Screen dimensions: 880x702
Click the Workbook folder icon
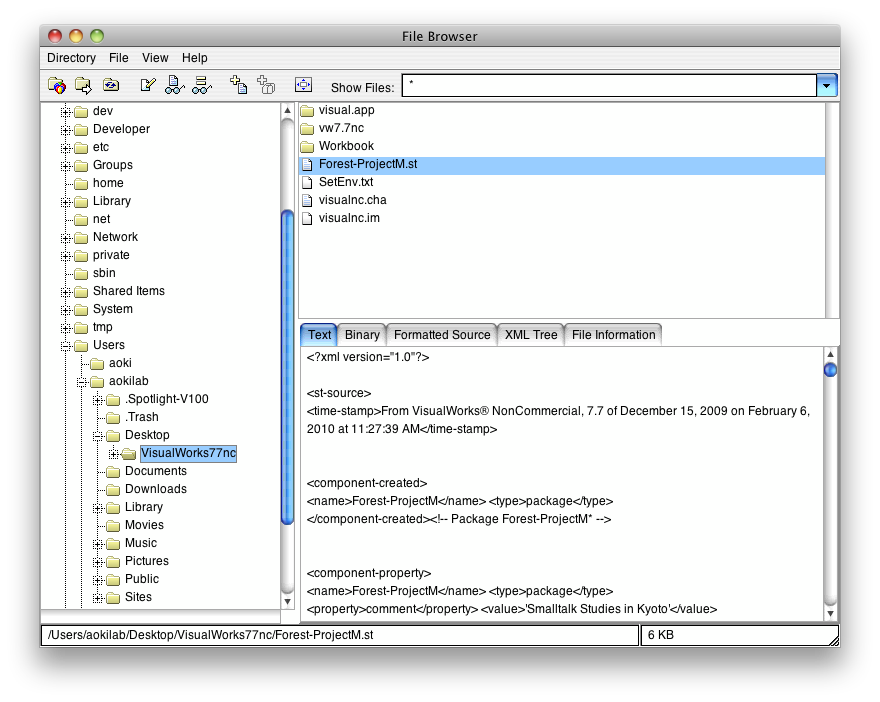(x=307, y=146)
